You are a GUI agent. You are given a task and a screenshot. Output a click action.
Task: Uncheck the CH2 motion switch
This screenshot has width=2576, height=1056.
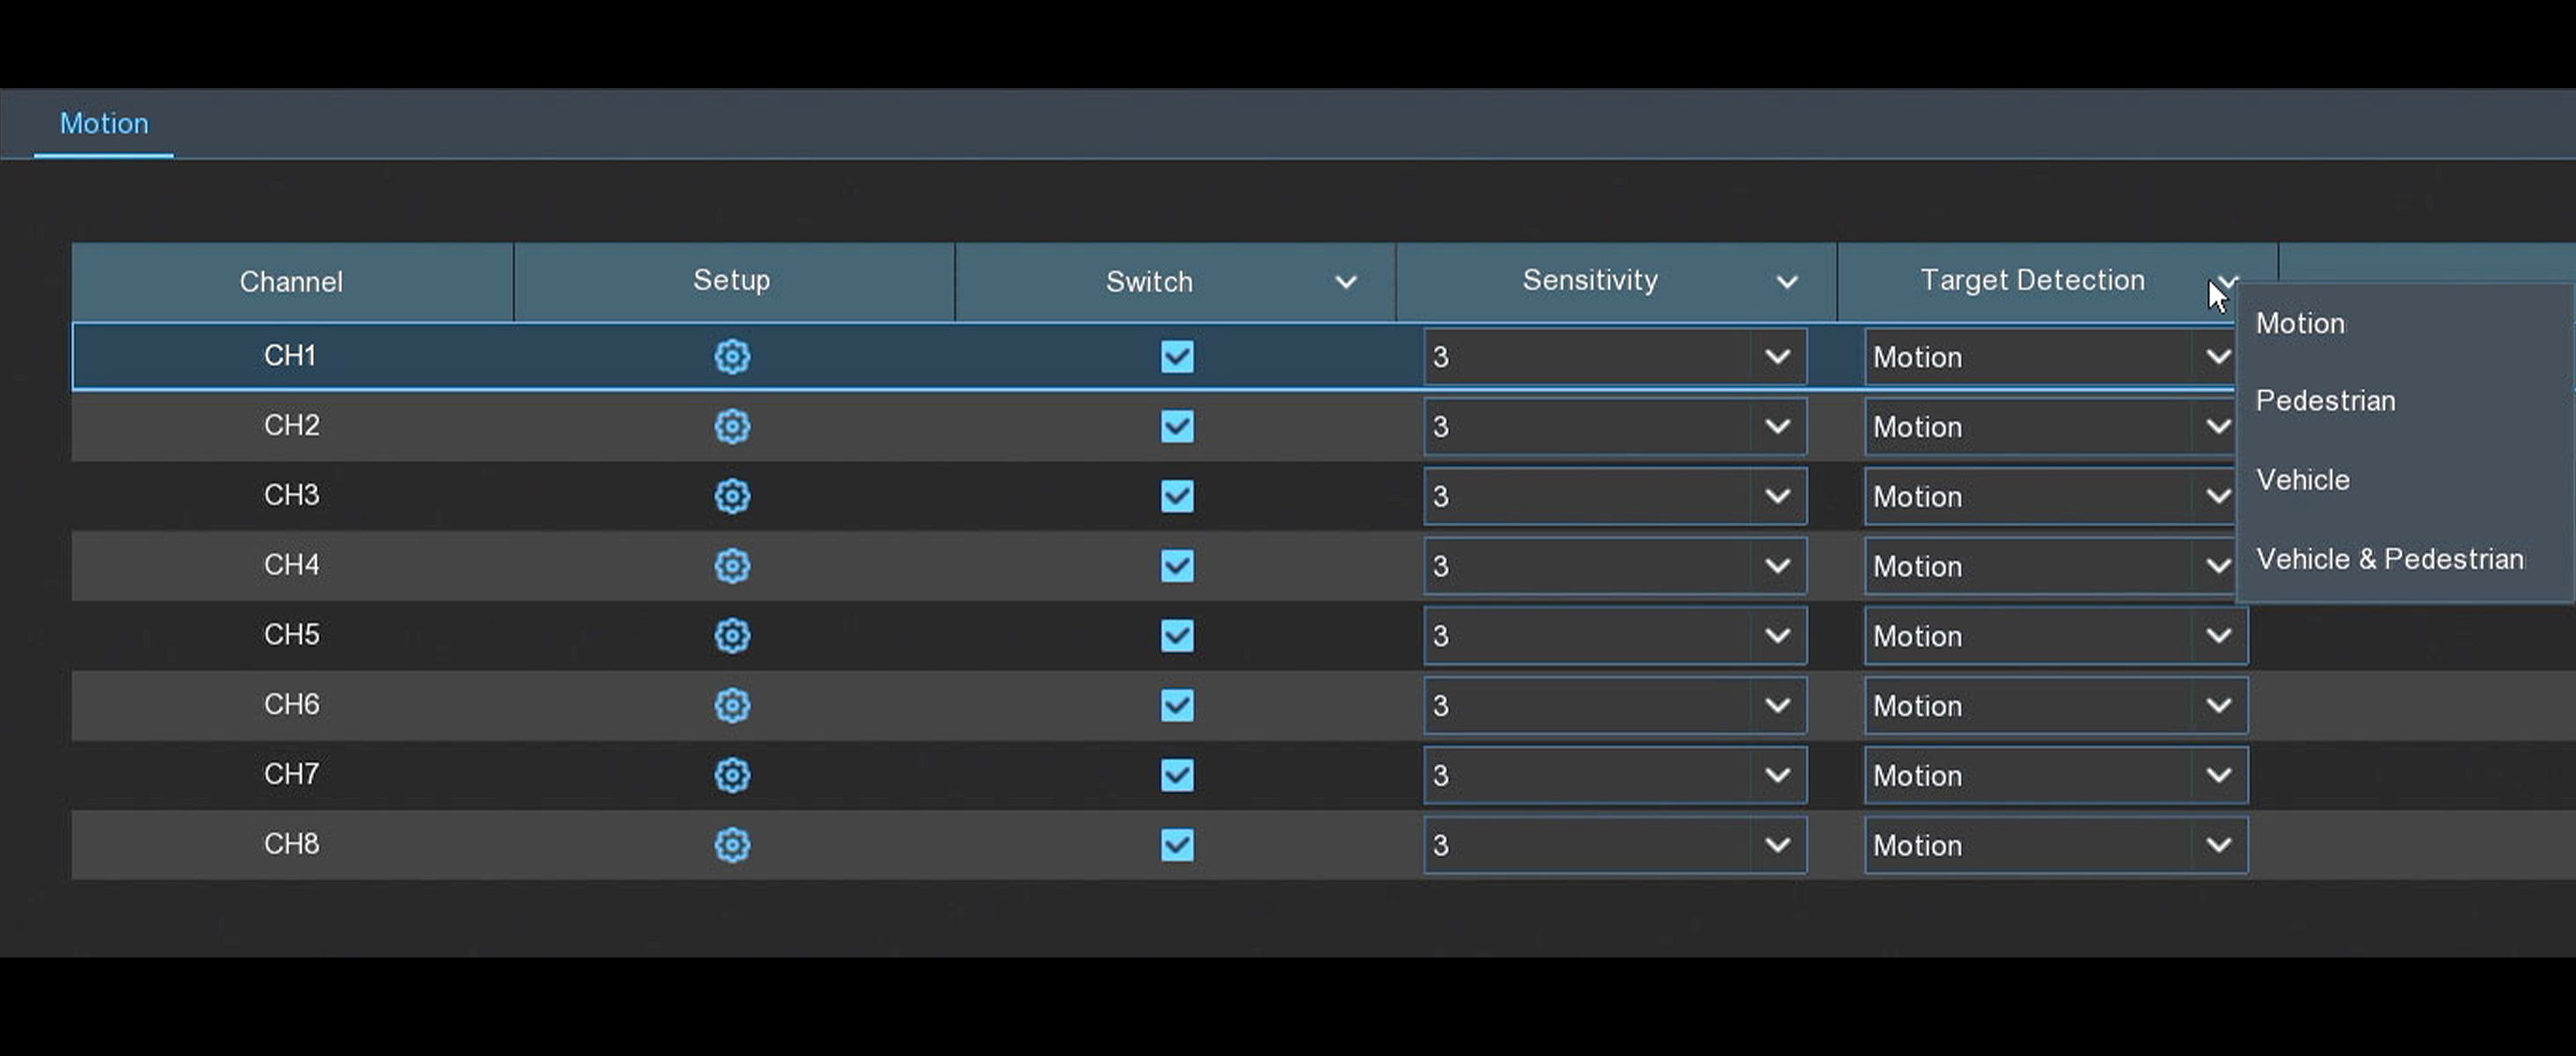1177,427
